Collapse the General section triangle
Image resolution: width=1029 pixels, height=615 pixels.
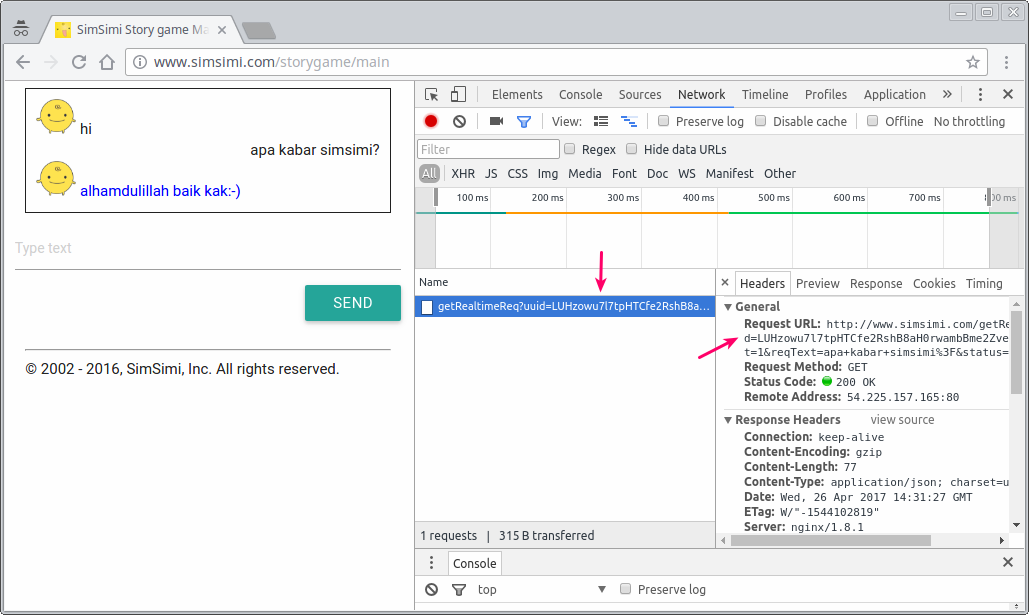pyautogui.click(x=728, y=307)
